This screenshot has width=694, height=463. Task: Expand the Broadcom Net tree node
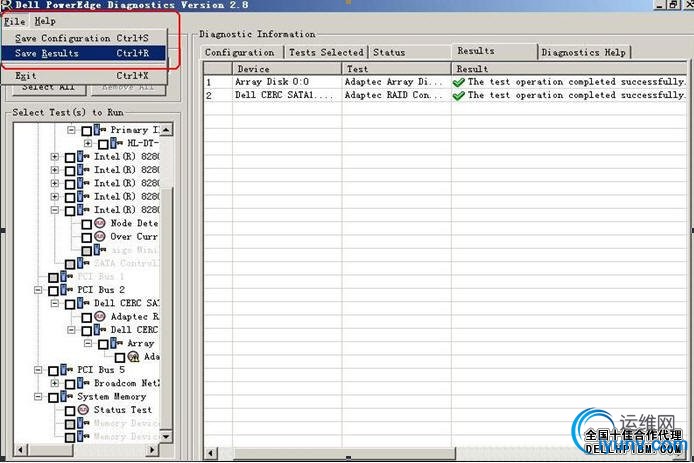coord(54,383)
